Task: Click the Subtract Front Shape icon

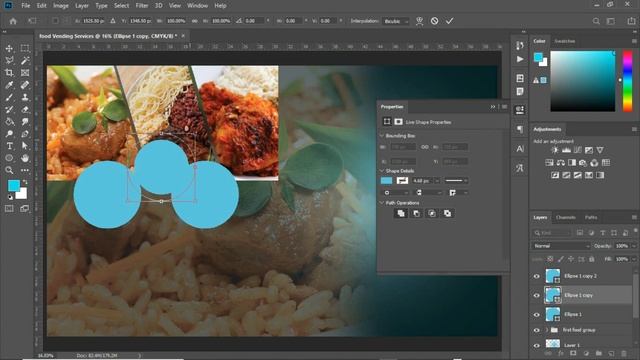Action: [x=416, y=213]
